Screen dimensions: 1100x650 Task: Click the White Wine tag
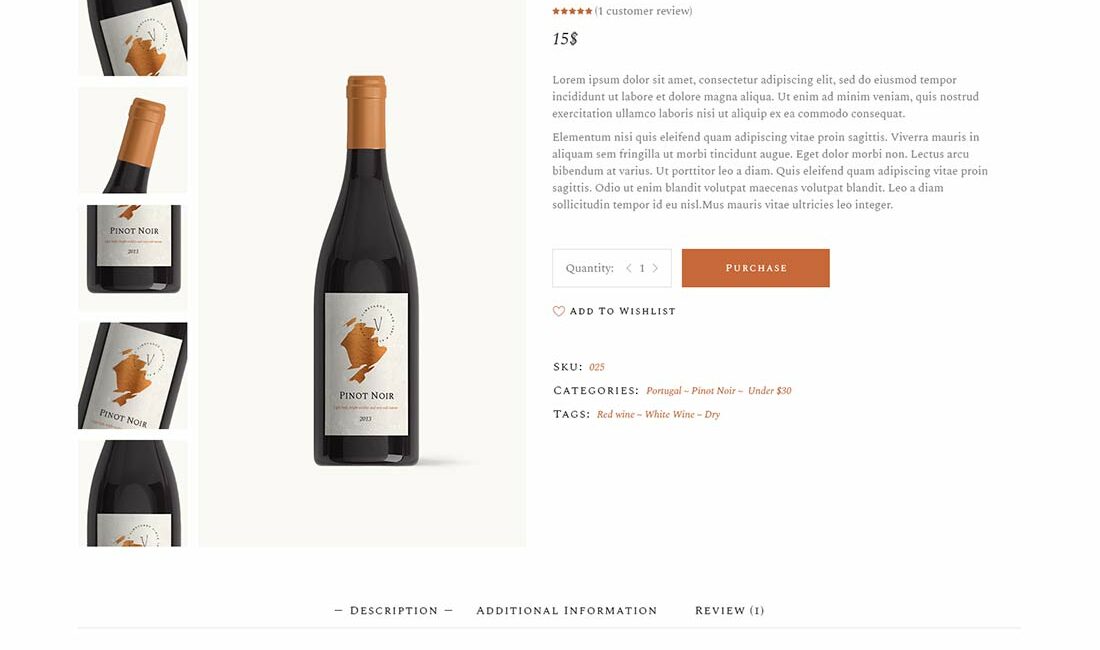(670, 414)
